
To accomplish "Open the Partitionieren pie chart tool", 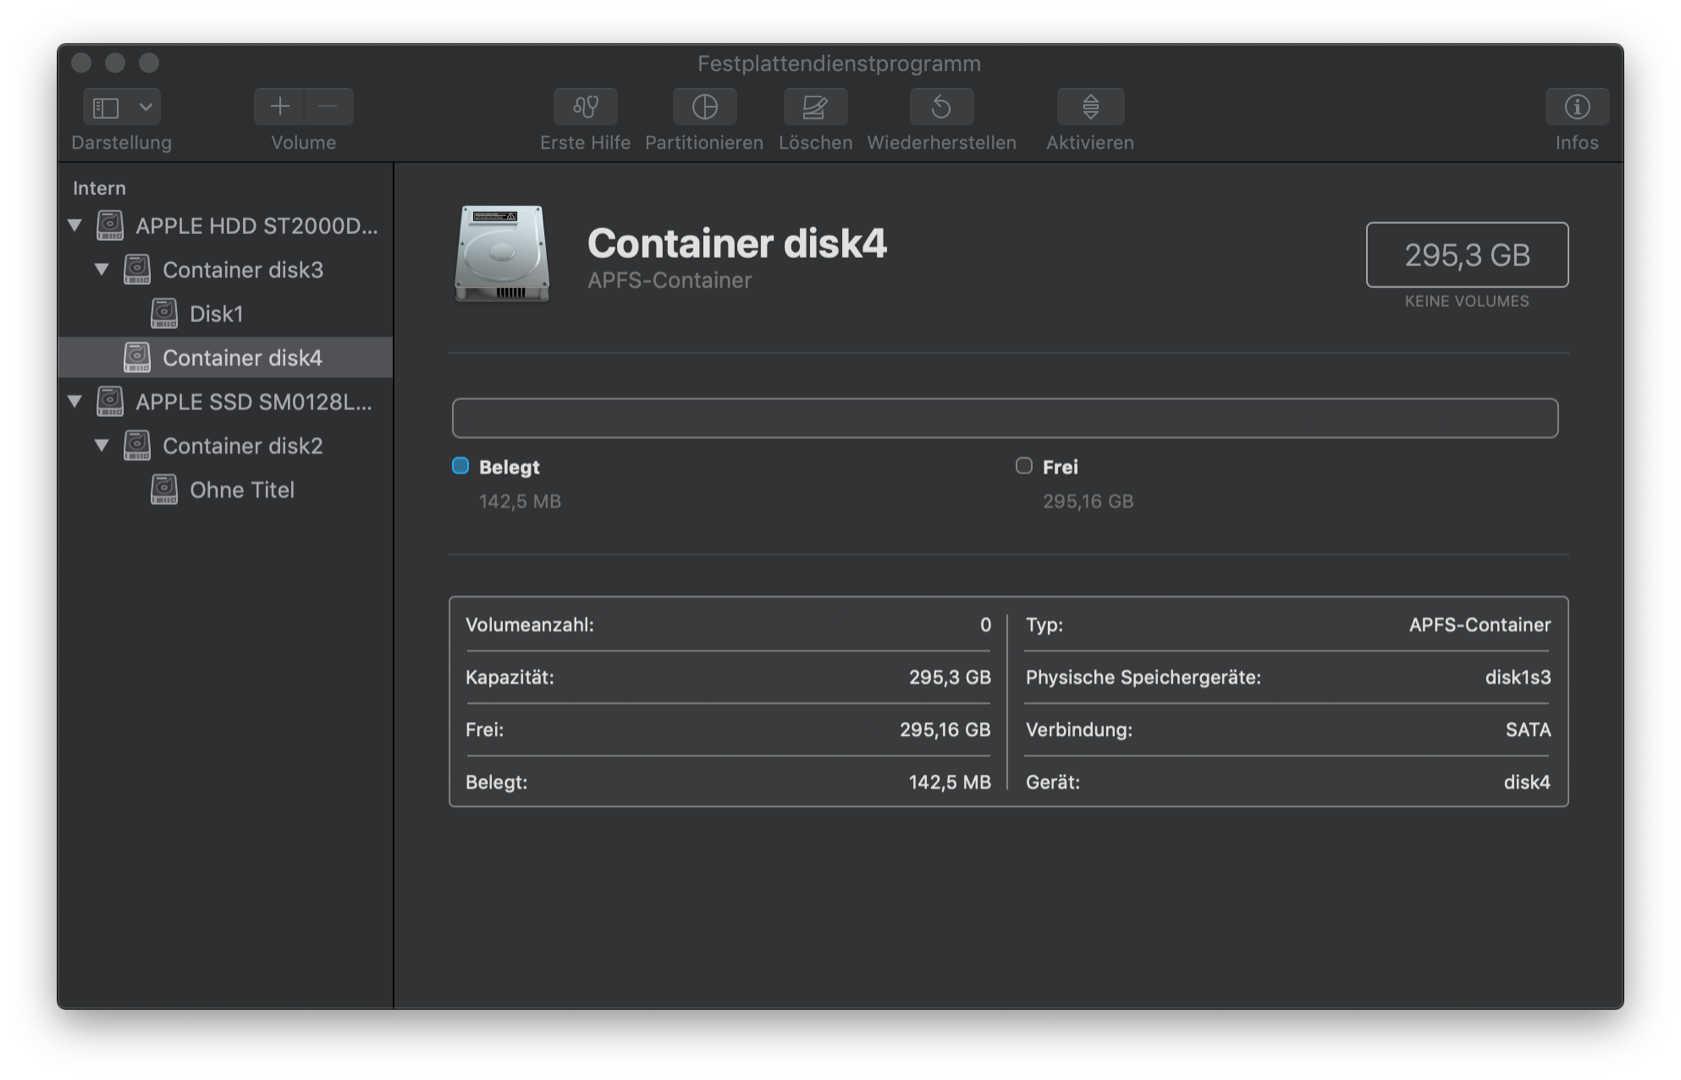I will [x=704, y=107].
